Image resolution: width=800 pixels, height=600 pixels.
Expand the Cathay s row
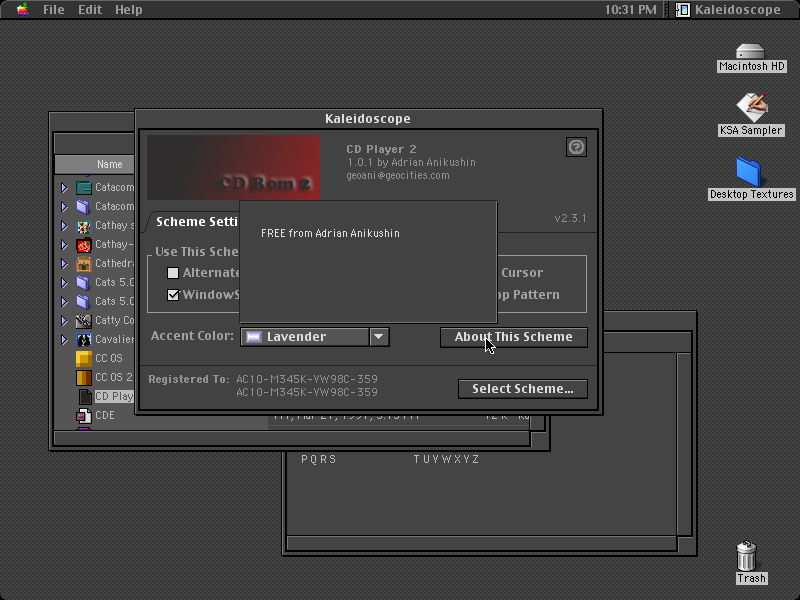(64, 226)
